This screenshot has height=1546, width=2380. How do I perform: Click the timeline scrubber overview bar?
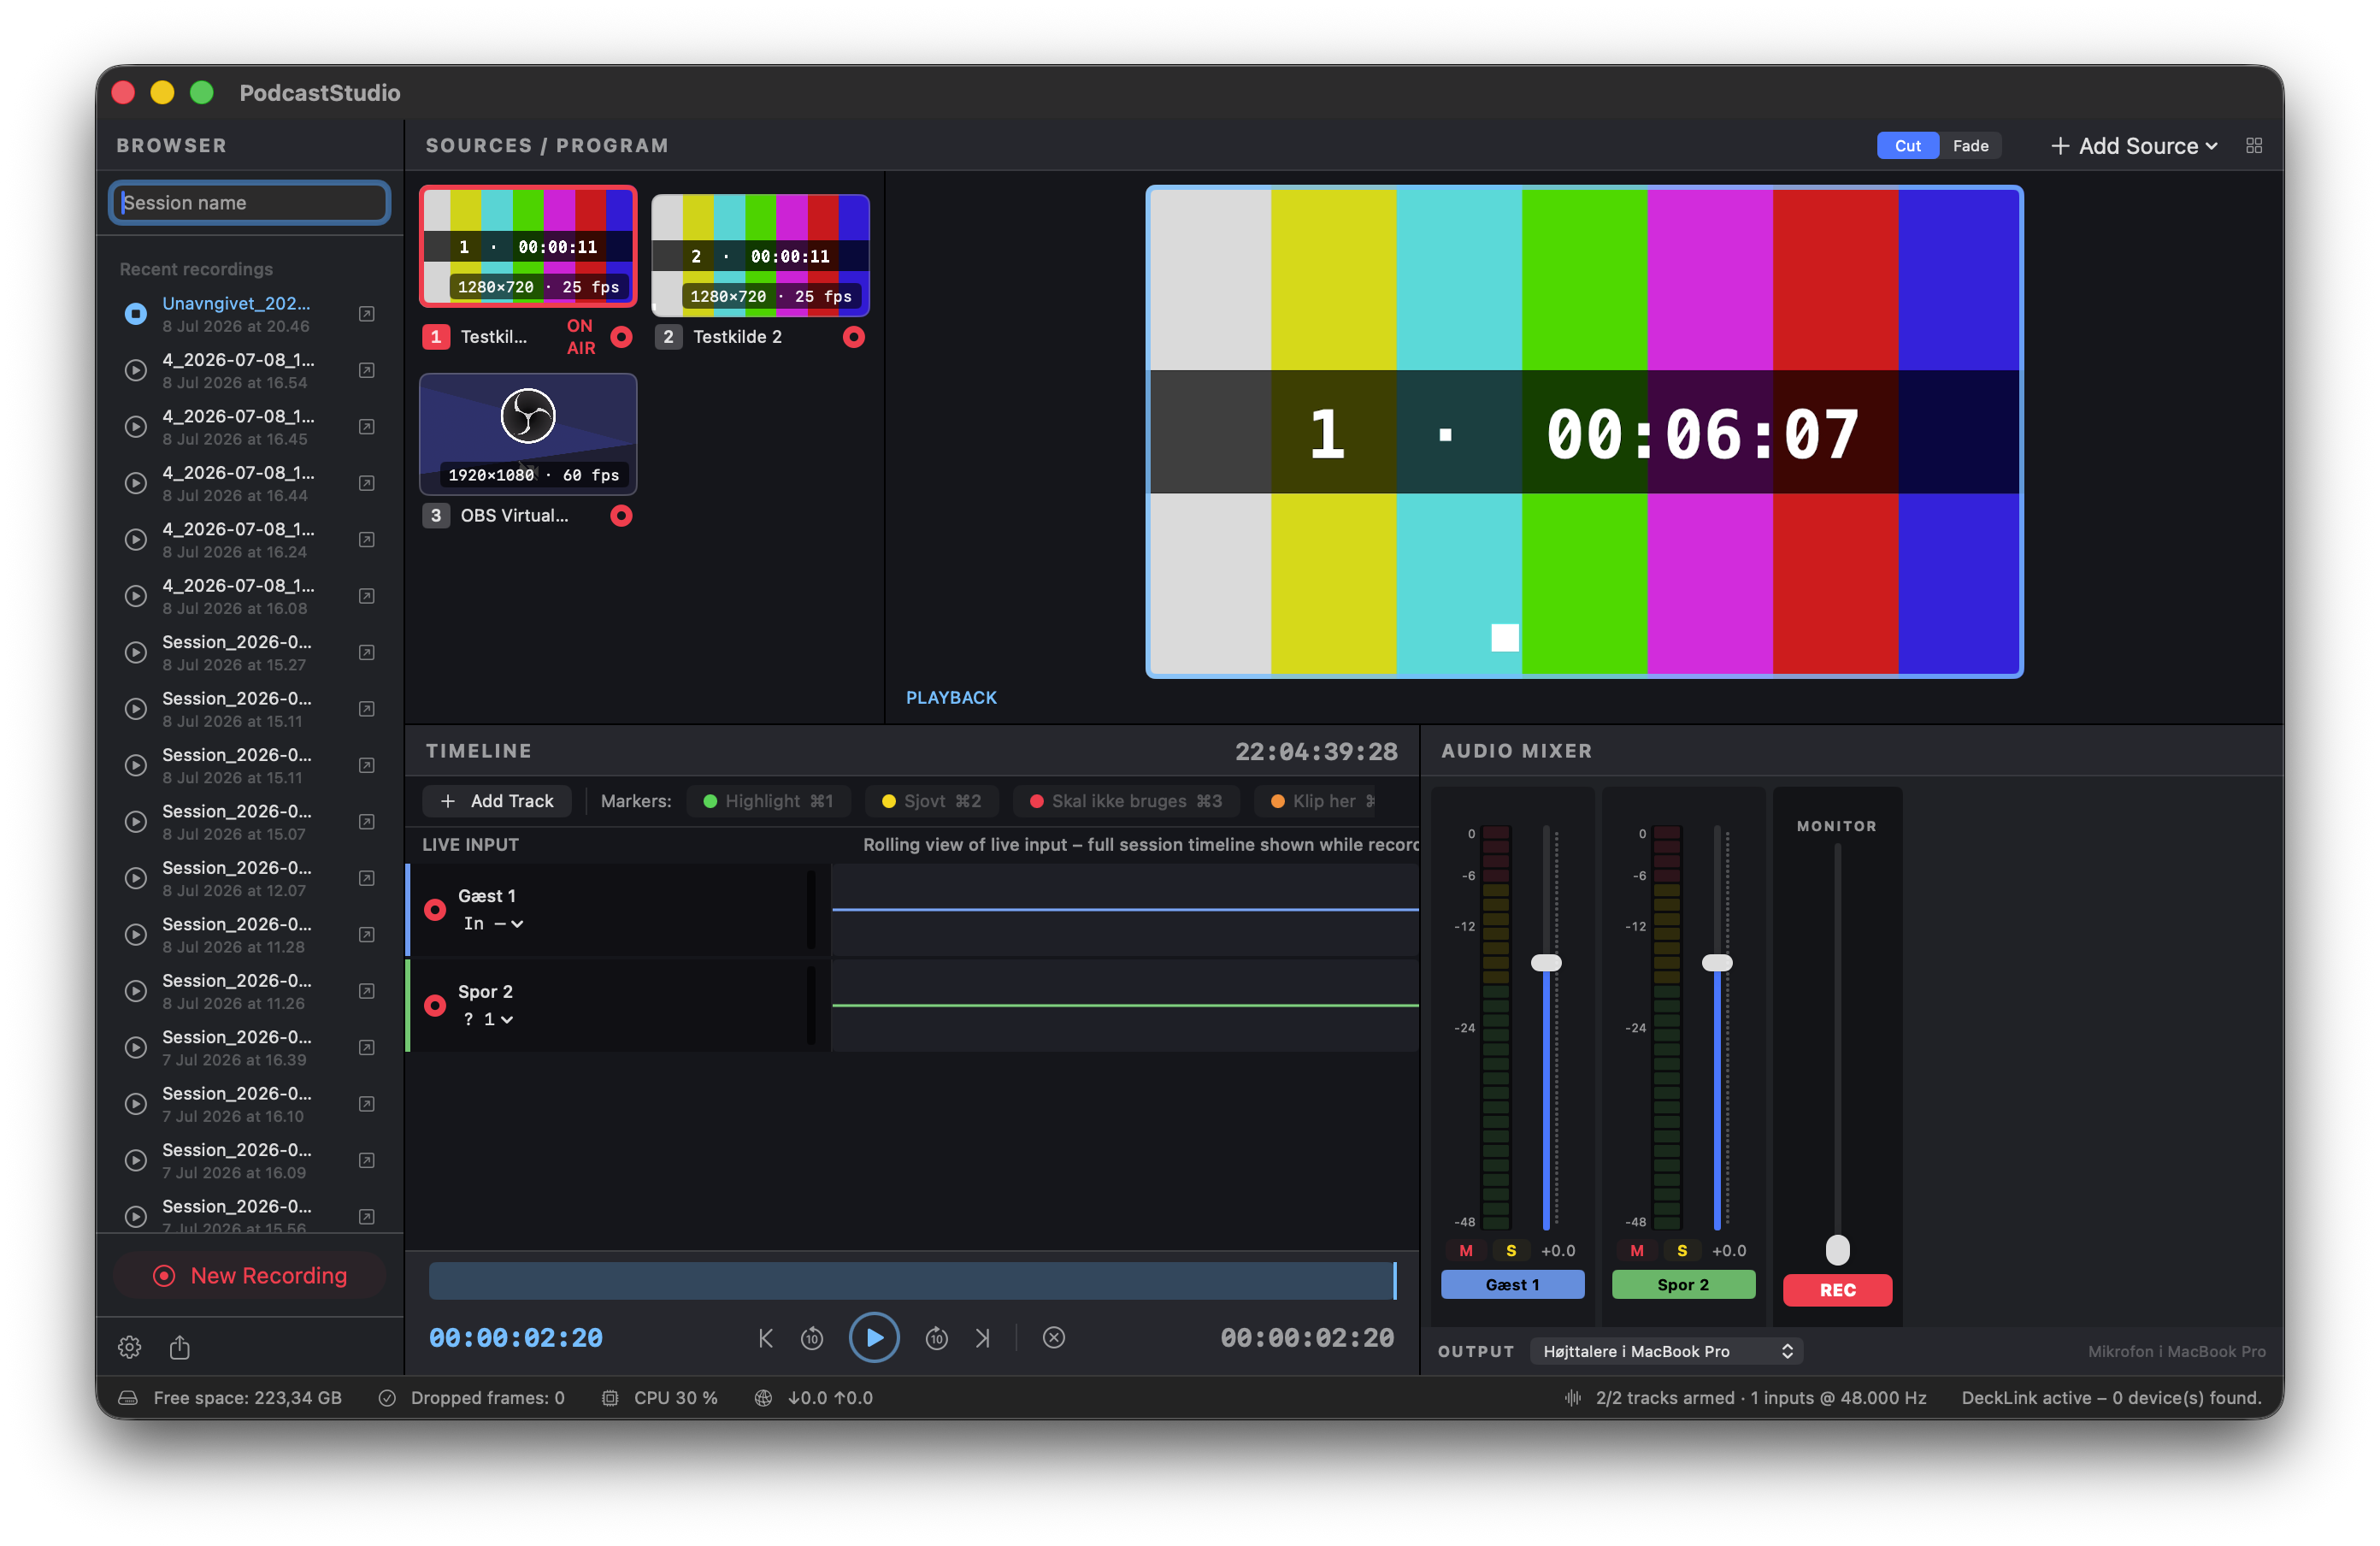coord(912,1281)
